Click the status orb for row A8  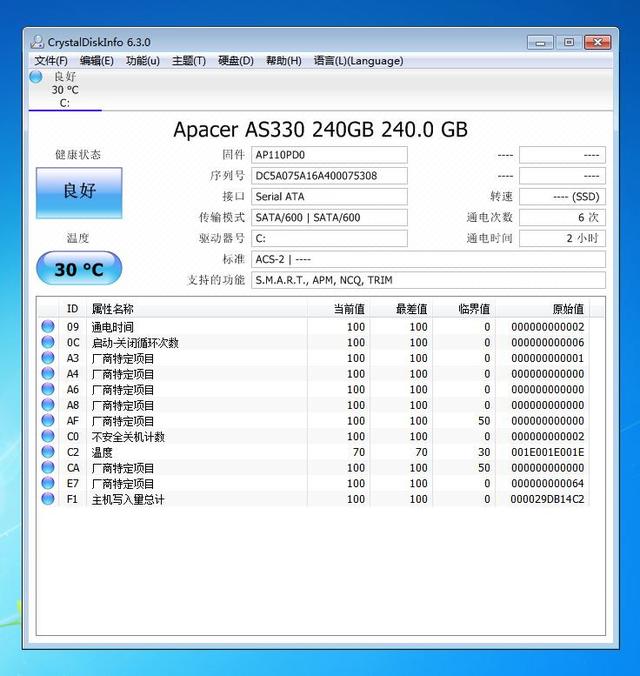click(48, 404)
